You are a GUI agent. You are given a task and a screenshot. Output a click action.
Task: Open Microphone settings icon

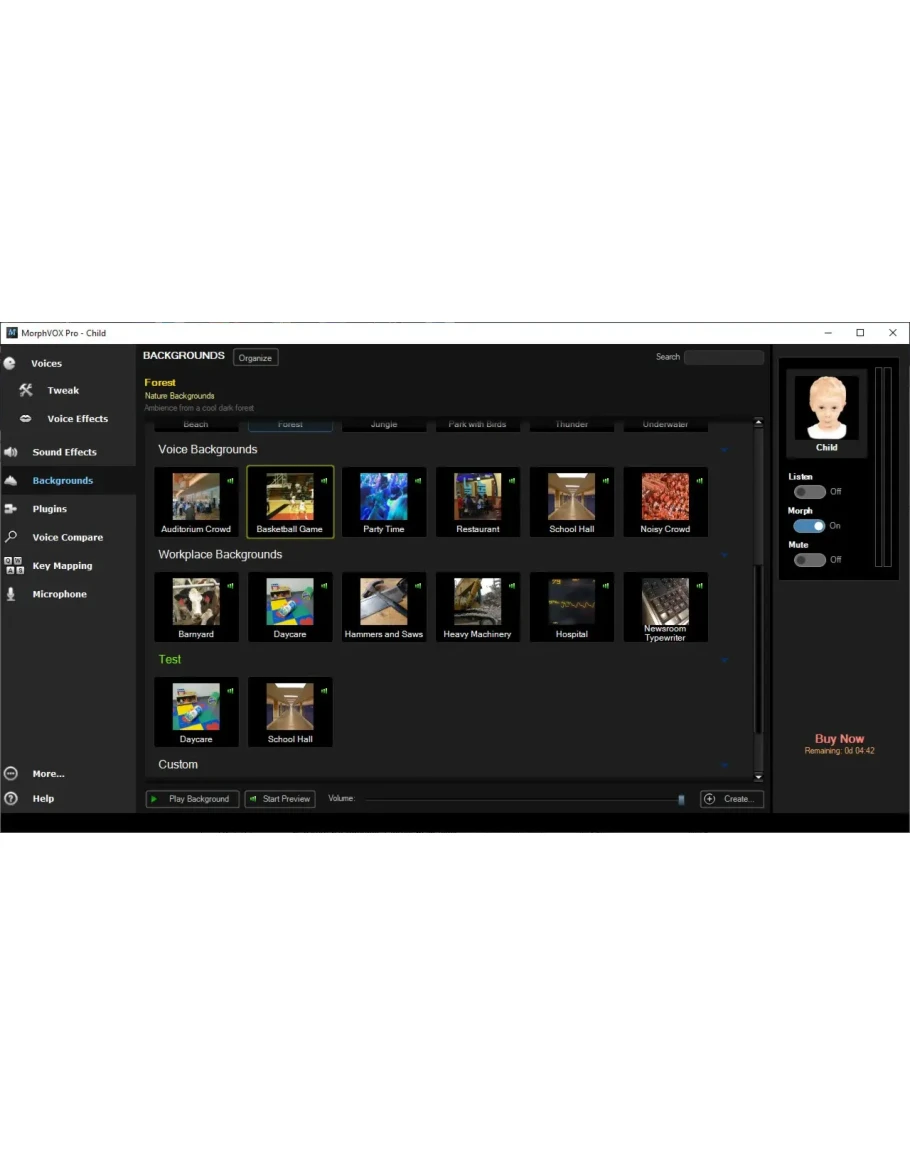[x=11, y=594]
